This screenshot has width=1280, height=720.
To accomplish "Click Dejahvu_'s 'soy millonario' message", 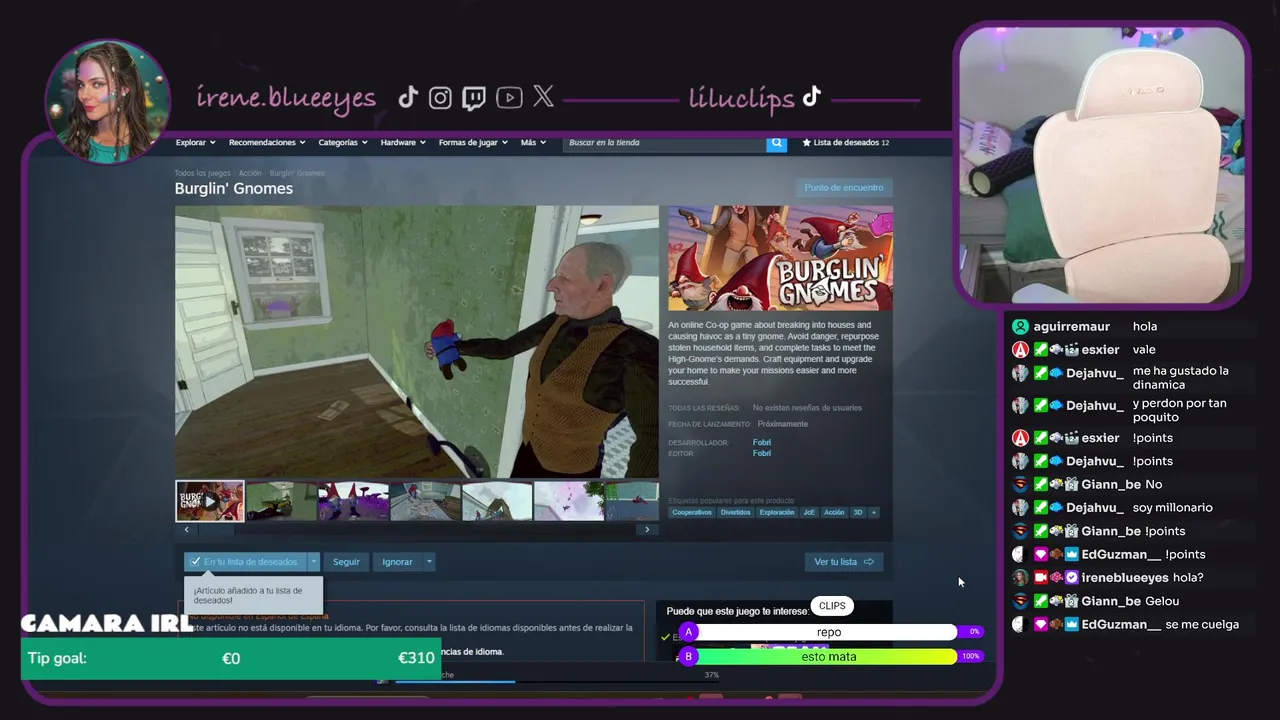I will [1172, 508].
